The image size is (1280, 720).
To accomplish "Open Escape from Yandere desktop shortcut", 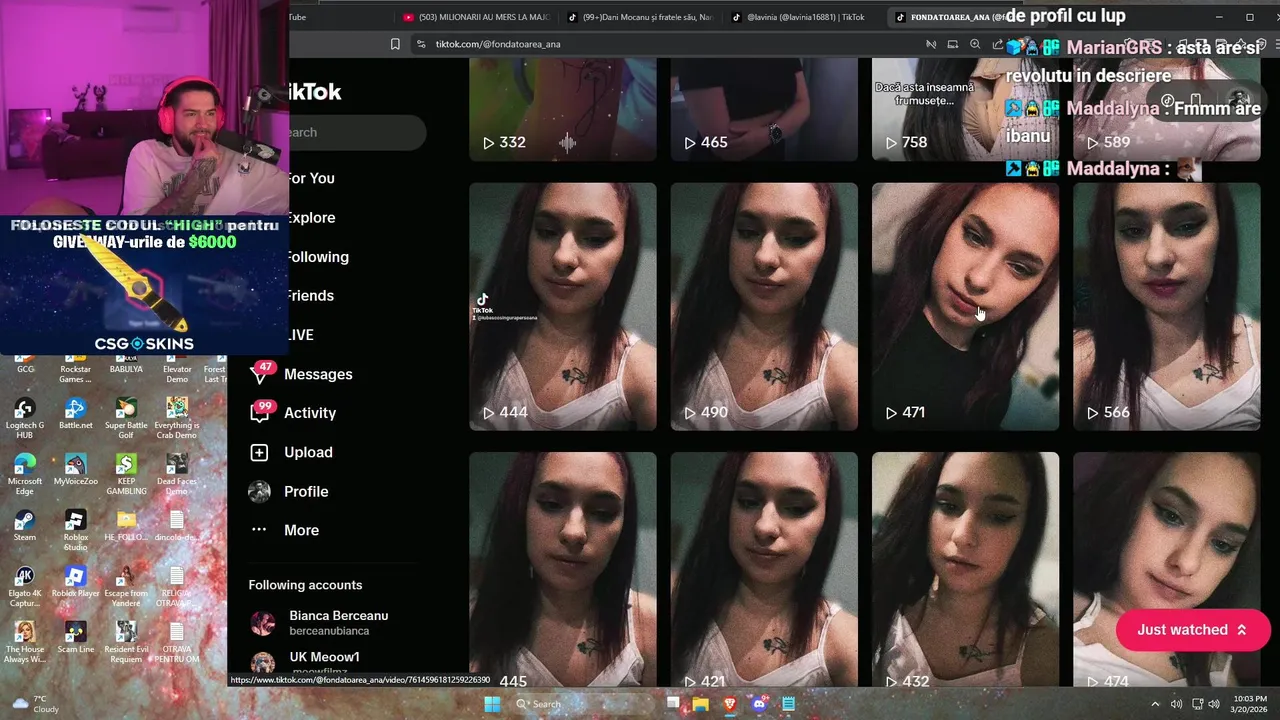I will click(126, 586).
